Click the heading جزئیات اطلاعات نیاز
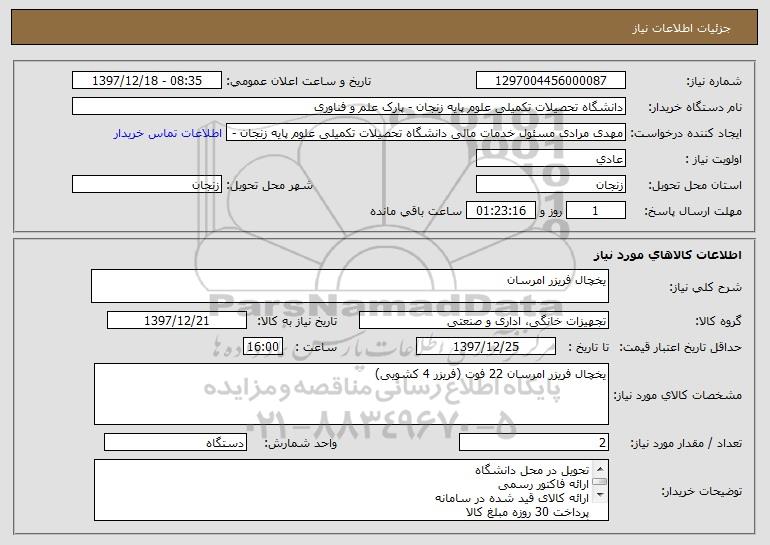Screen dimensions: 770x545 pos(681,28)
